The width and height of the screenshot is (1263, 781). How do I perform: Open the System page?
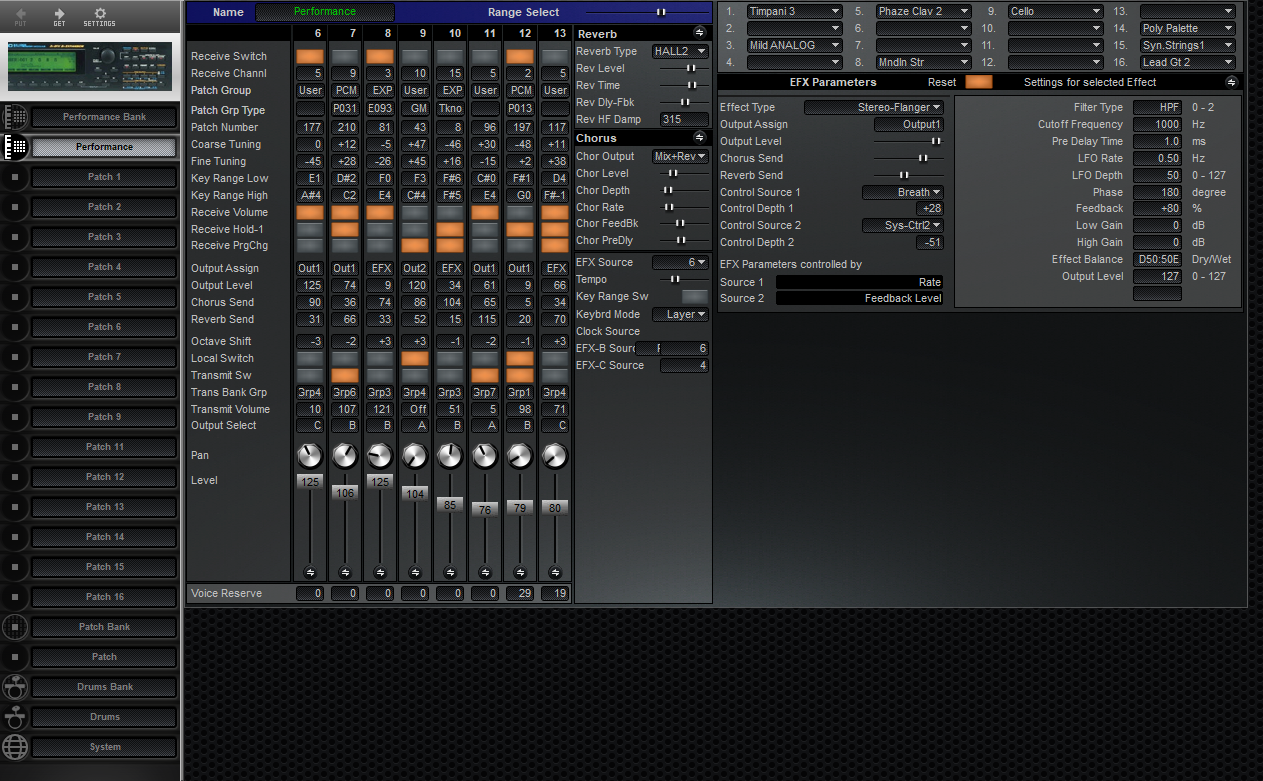pyautogui.click(x=105, y=747)
